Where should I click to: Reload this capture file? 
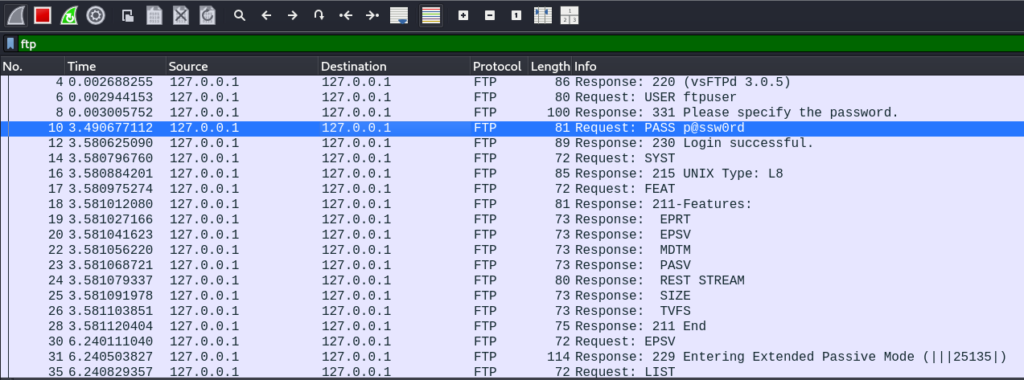(x=208, y=15)
